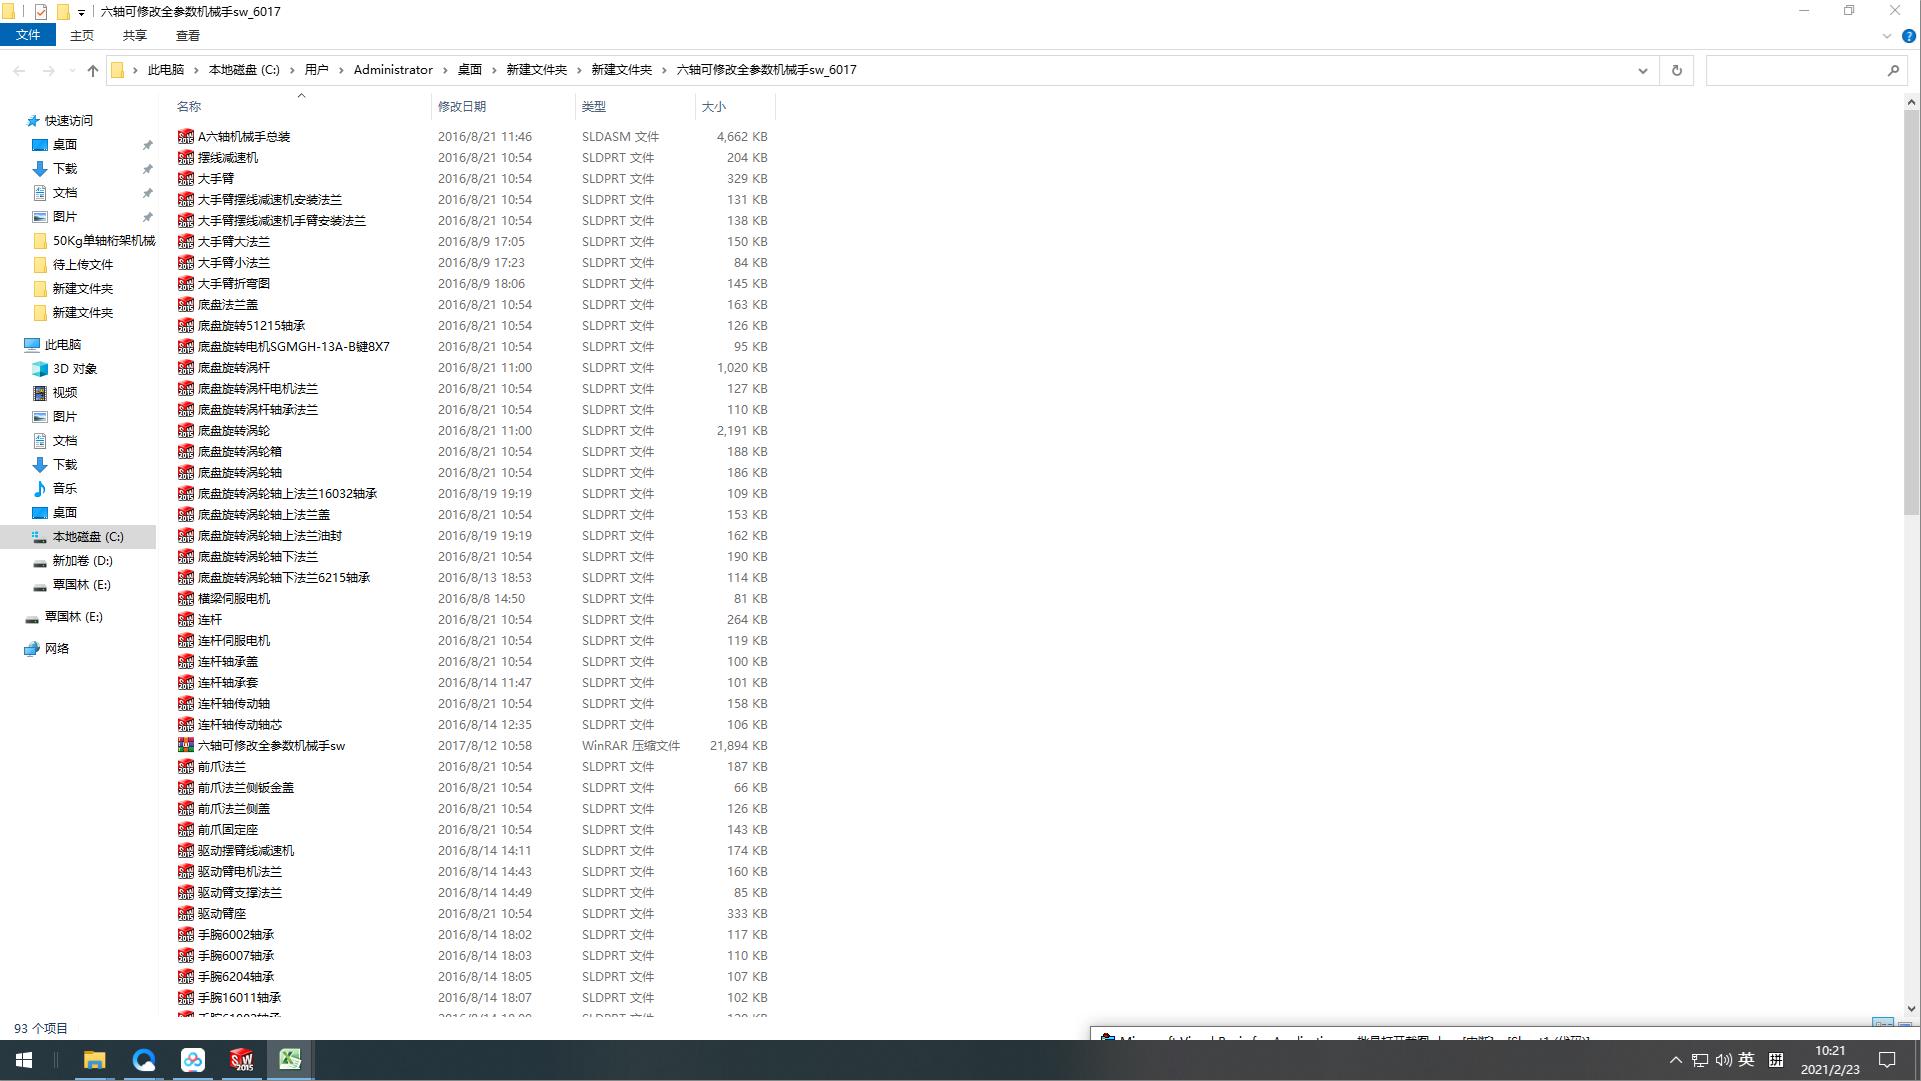Toggle the 拼 IME mode indicator
The width and height of the screenshot is (1921, 1081).
coord(1776,1060)
